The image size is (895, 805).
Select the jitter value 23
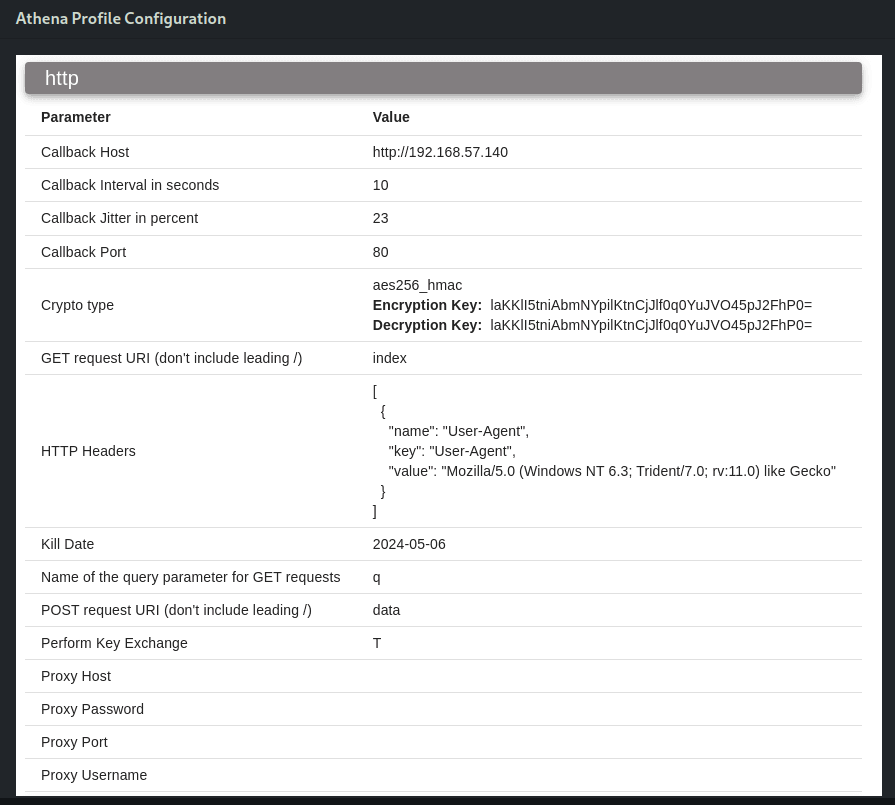(381, 218)
